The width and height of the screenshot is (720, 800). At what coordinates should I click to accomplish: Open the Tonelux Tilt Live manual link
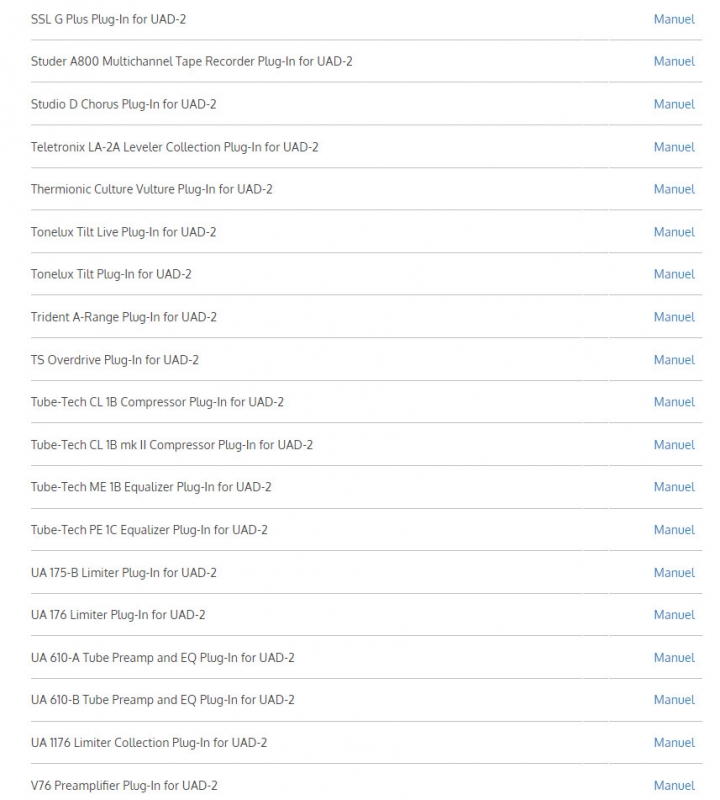pos(674,232)
